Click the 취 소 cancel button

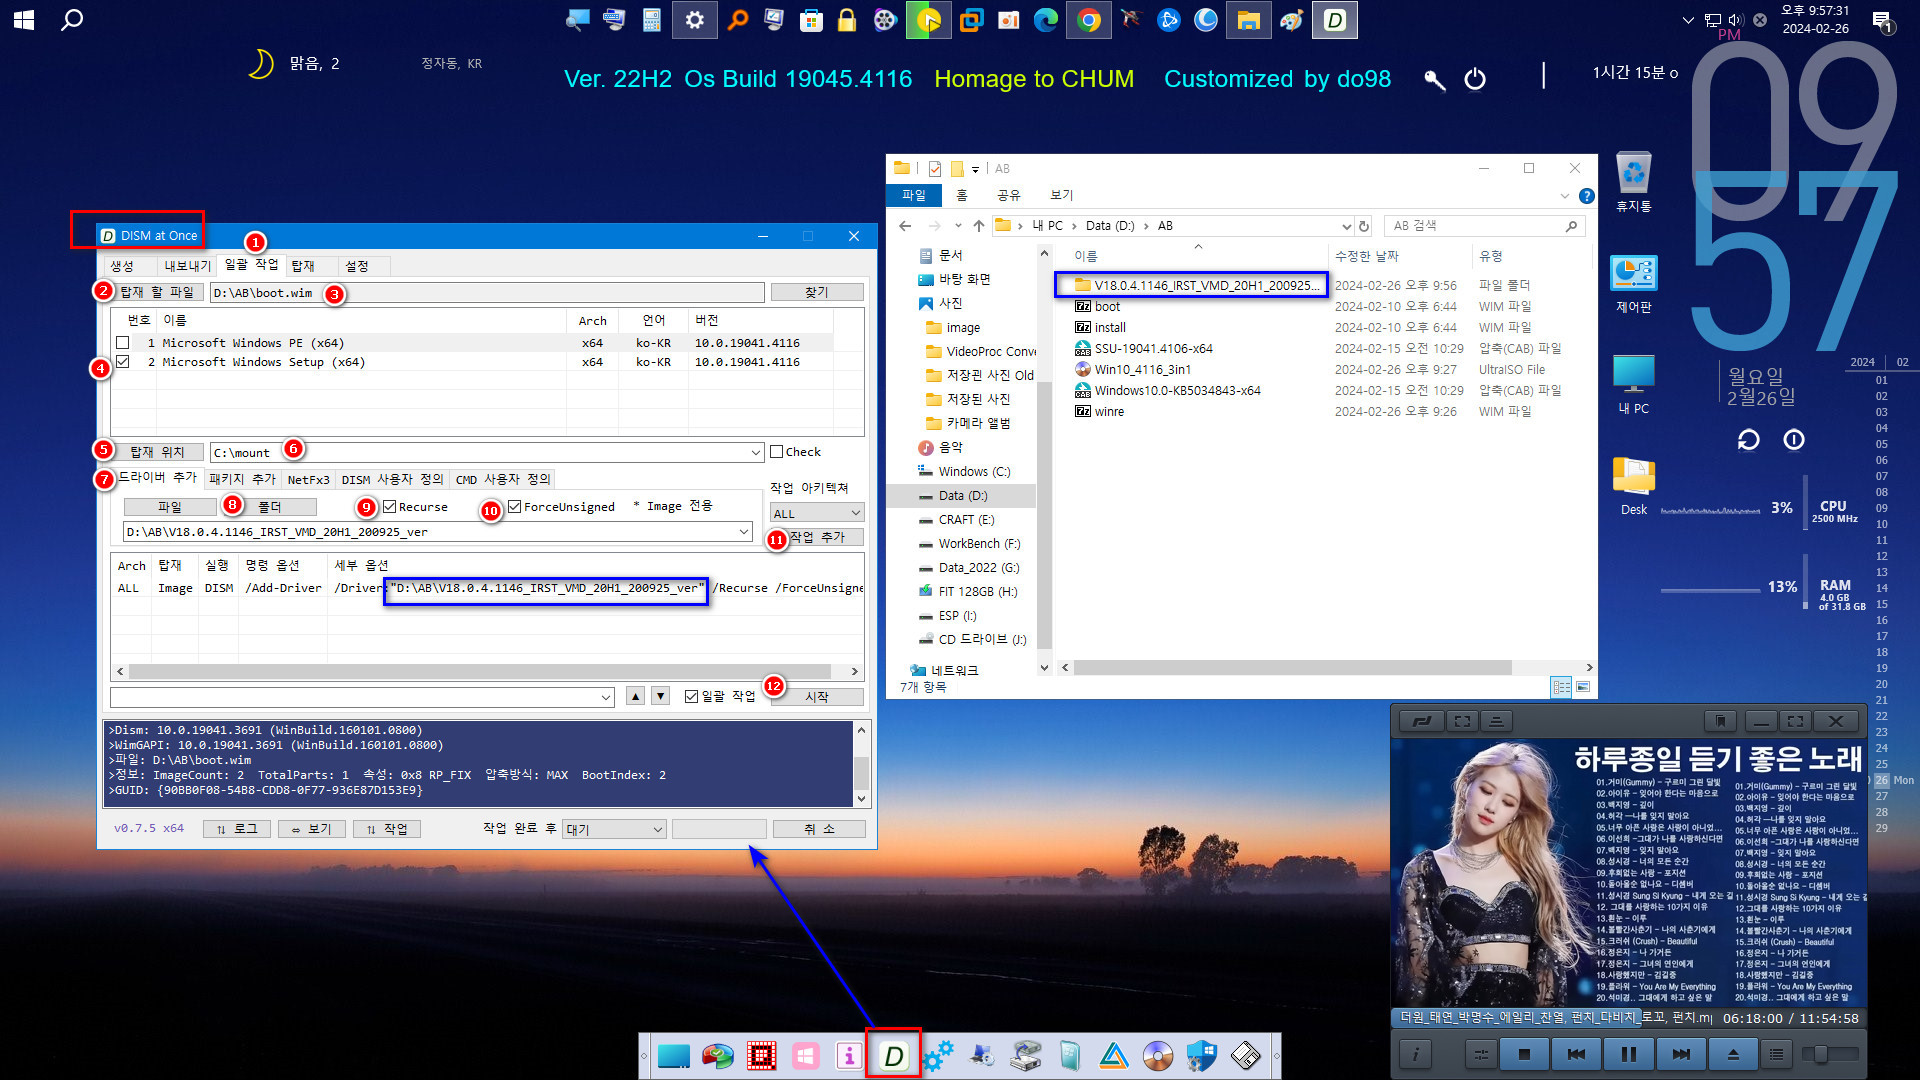click(x=819, y=829)
